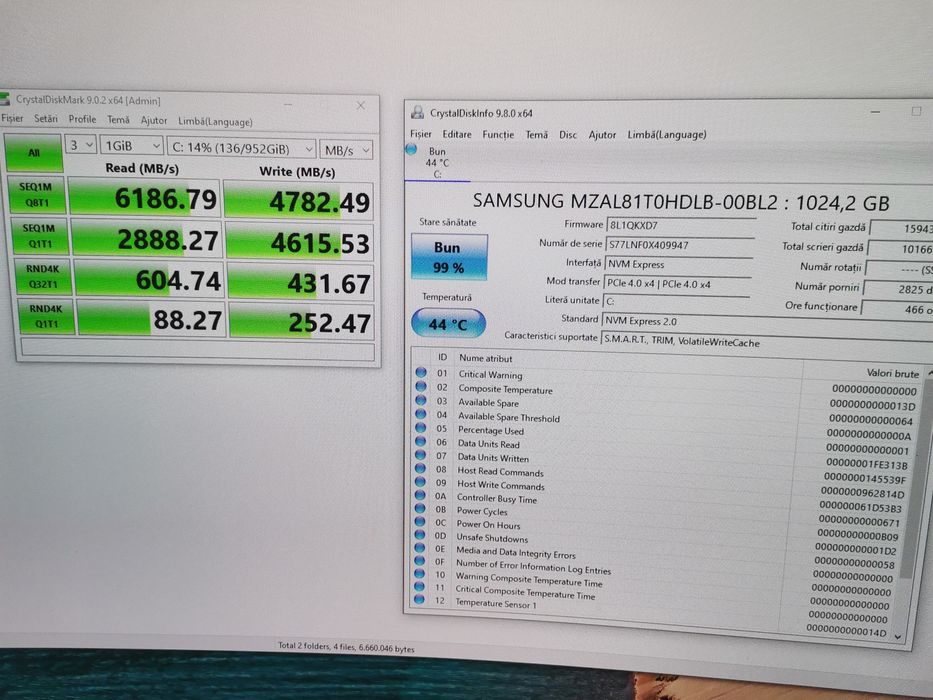The width and height of the screenshot is (933, 700).
Task: Open Disc menu in CrystalDiskInfo
Action: 568,135
